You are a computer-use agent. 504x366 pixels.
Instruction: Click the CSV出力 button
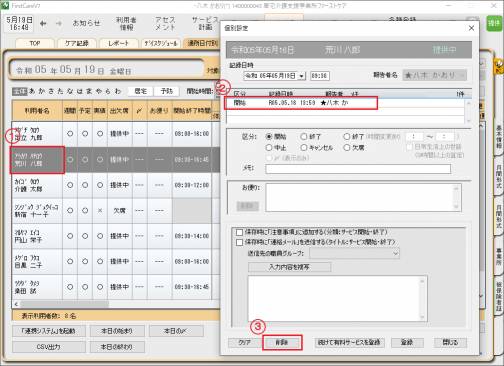tap(49, 347)
